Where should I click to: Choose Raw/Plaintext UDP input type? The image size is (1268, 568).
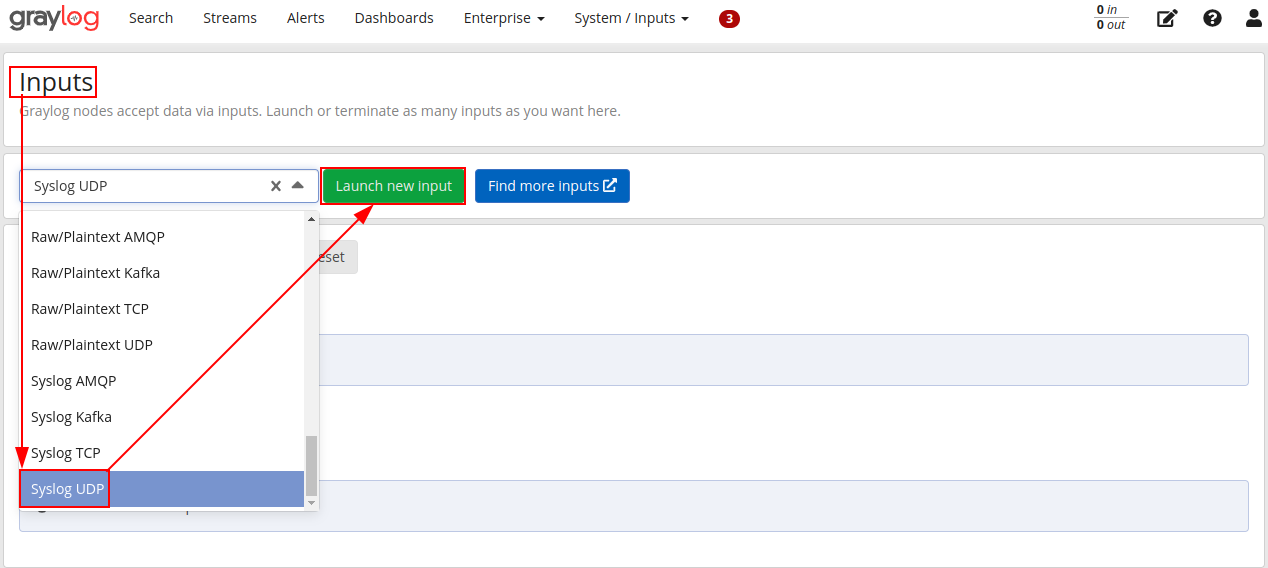point(162,345)
